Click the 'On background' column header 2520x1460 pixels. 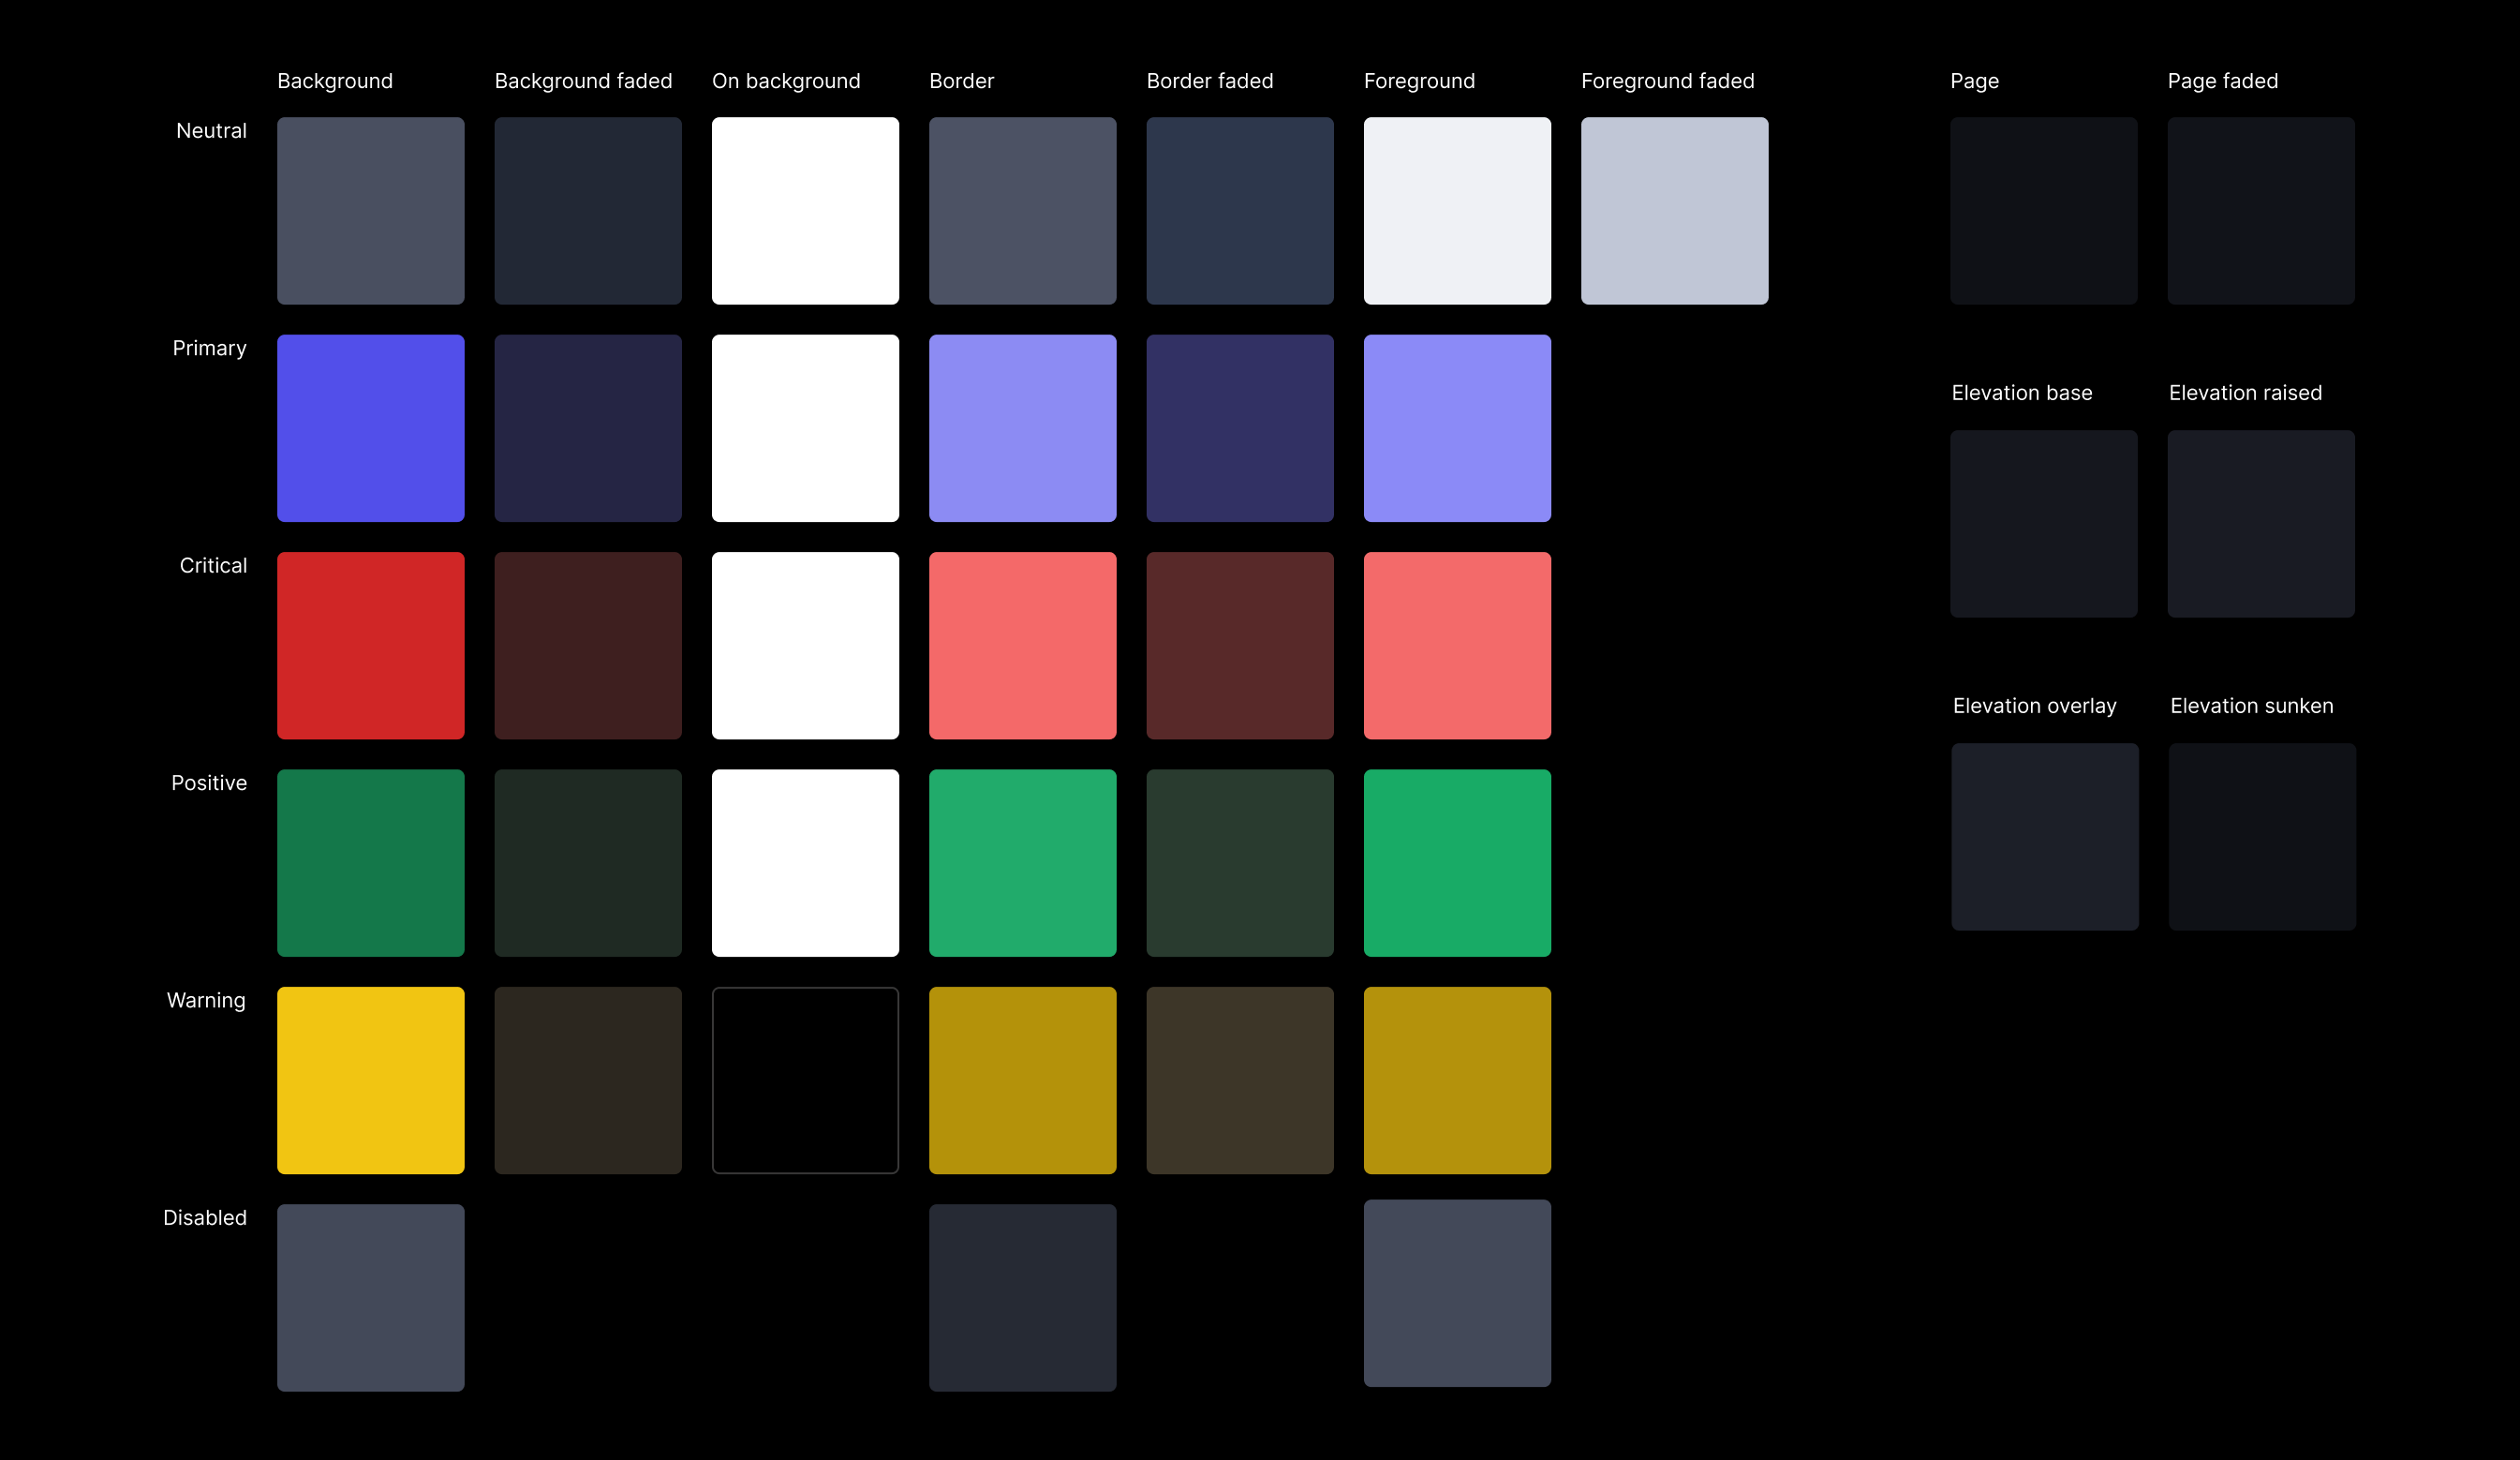point(786,81)
